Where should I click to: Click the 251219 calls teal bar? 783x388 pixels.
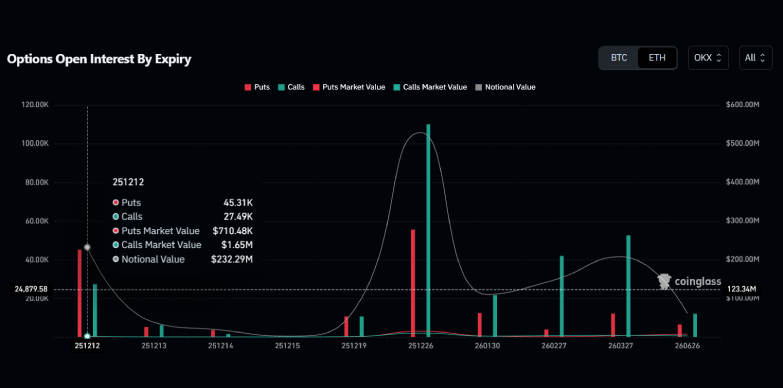[x=362, y=327]
